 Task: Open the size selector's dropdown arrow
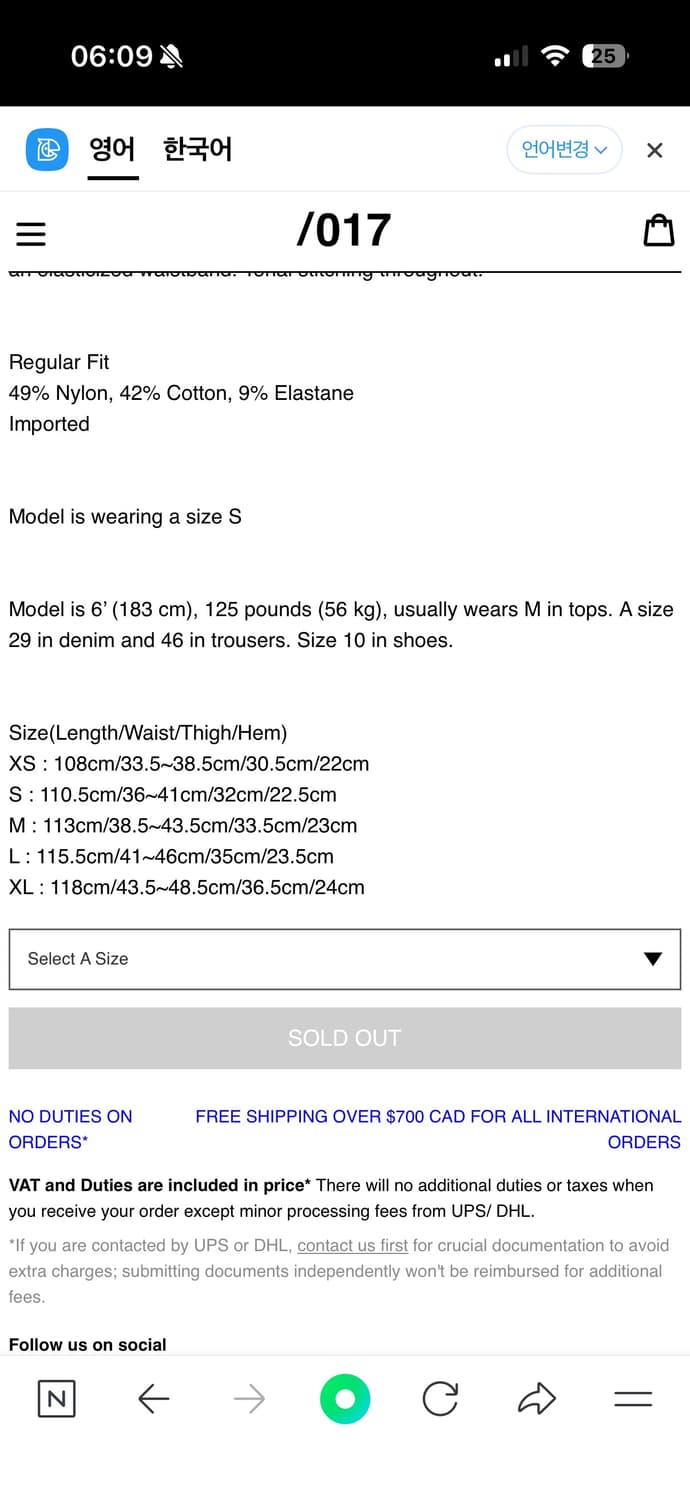pyautogui.click(x=652, y=959)
